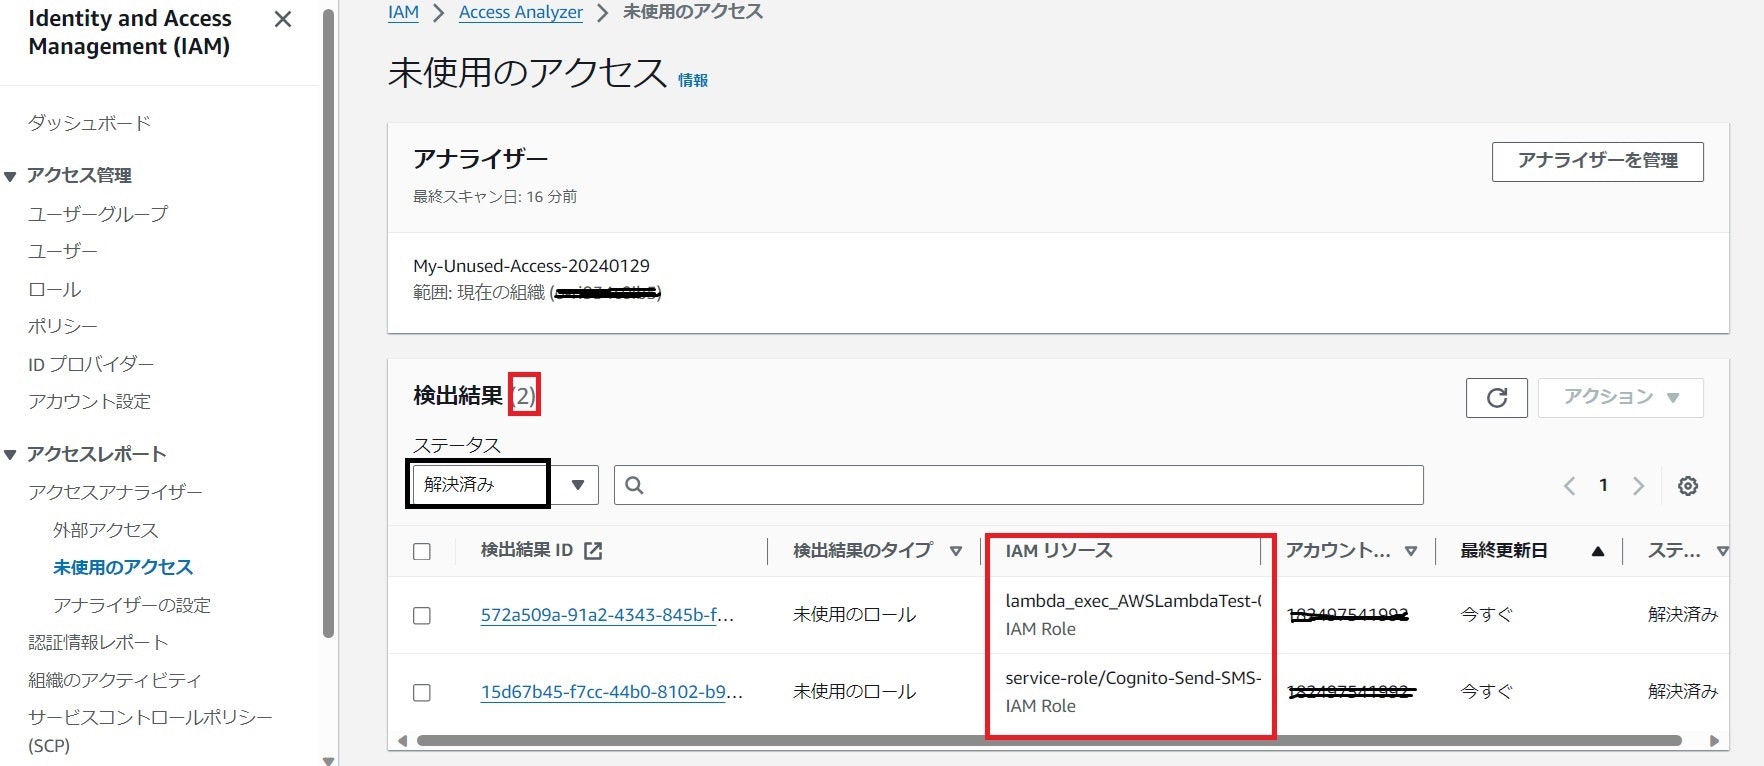The height and width of the screenshot is (766, 1764).
Task: Go to the previous findings page
Action: coord(1569,486)
